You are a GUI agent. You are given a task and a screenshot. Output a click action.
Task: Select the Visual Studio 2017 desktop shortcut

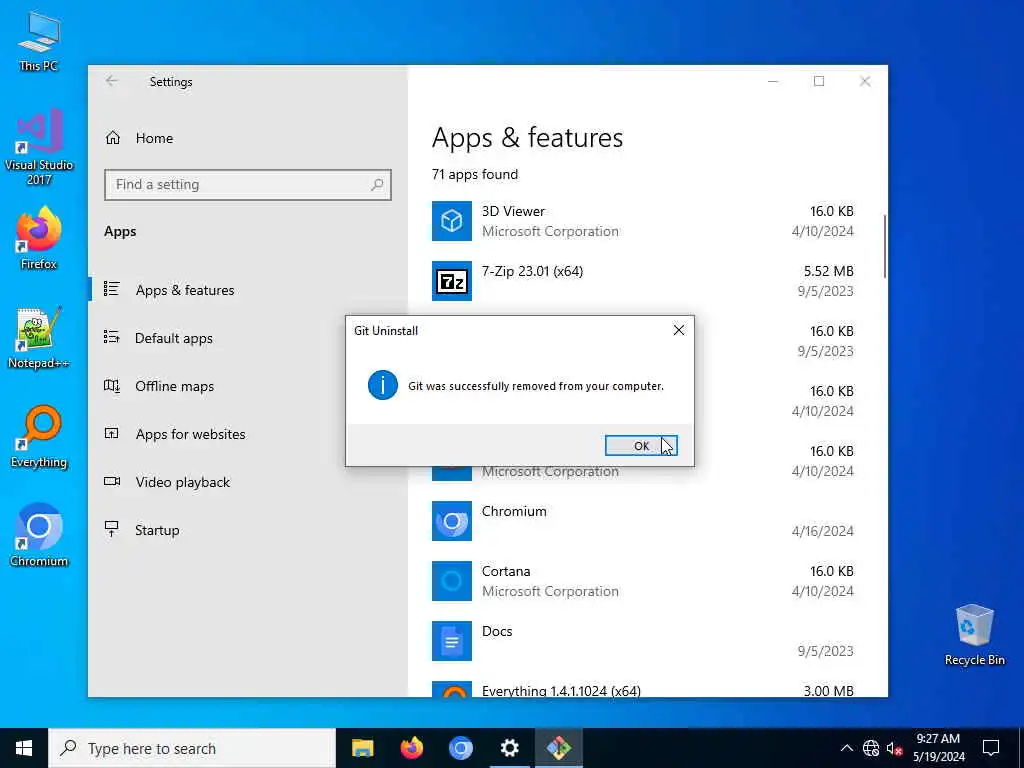39,148
